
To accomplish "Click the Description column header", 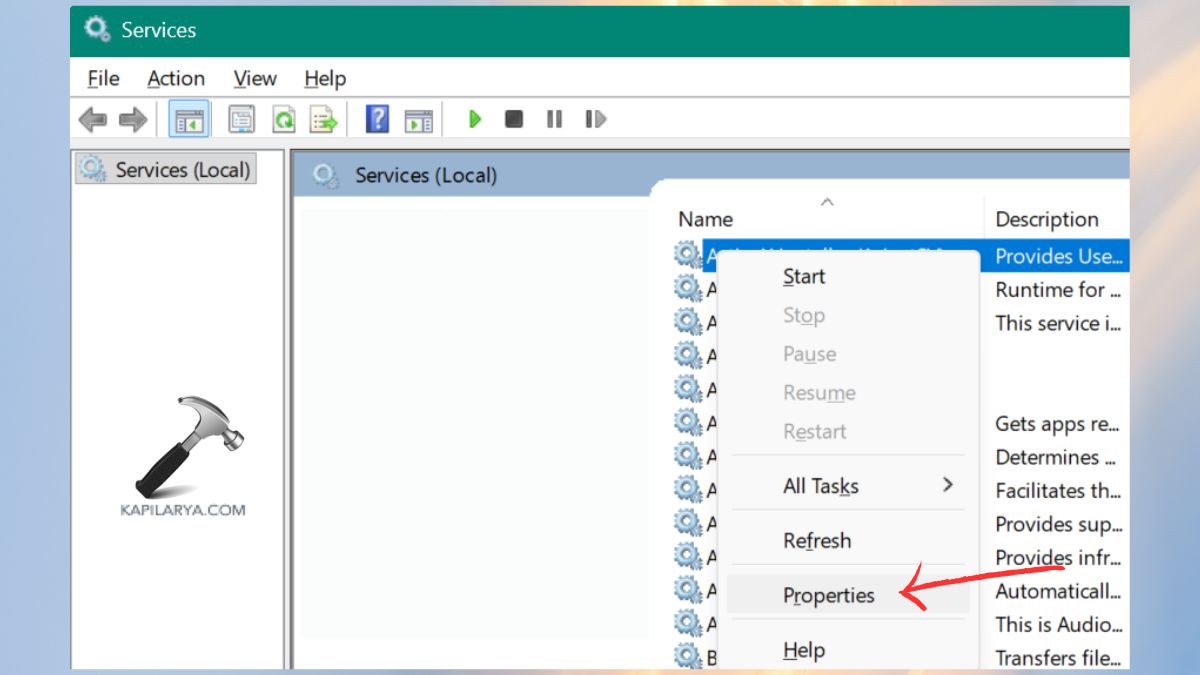I will pyautogui.click(x=1047, y=218).
